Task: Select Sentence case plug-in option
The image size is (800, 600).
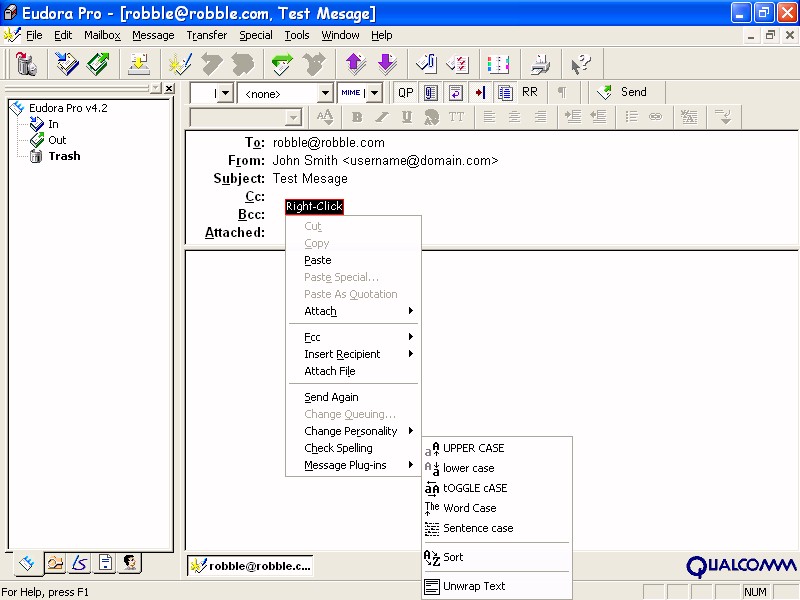Action: point(497,528)
